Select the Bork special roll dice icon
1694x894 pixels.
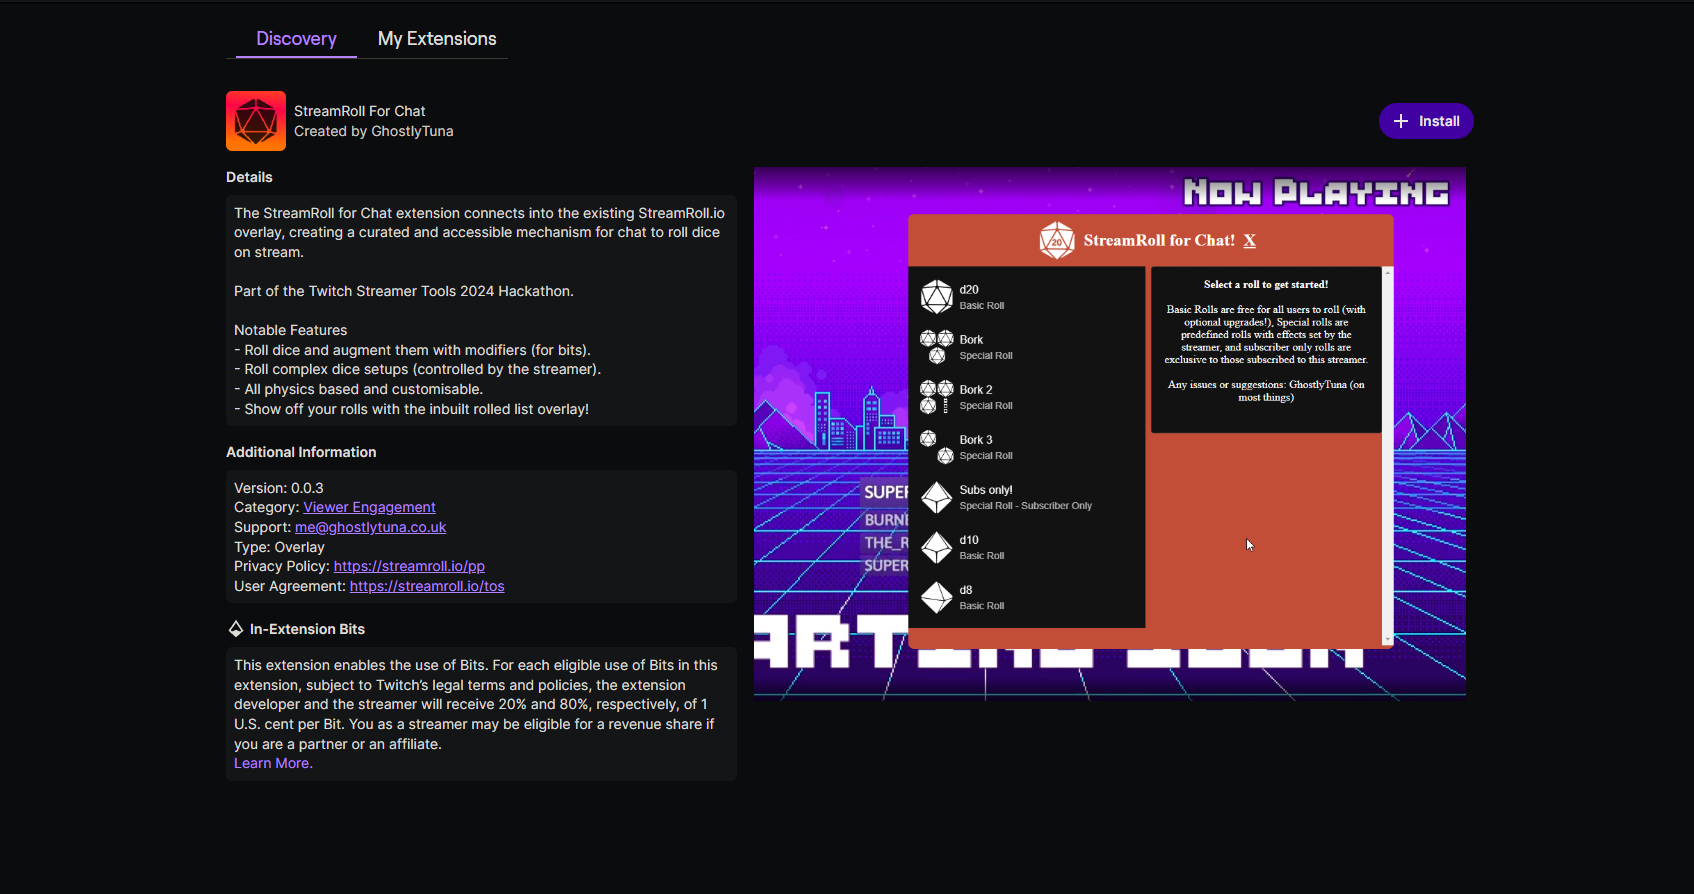936,347
